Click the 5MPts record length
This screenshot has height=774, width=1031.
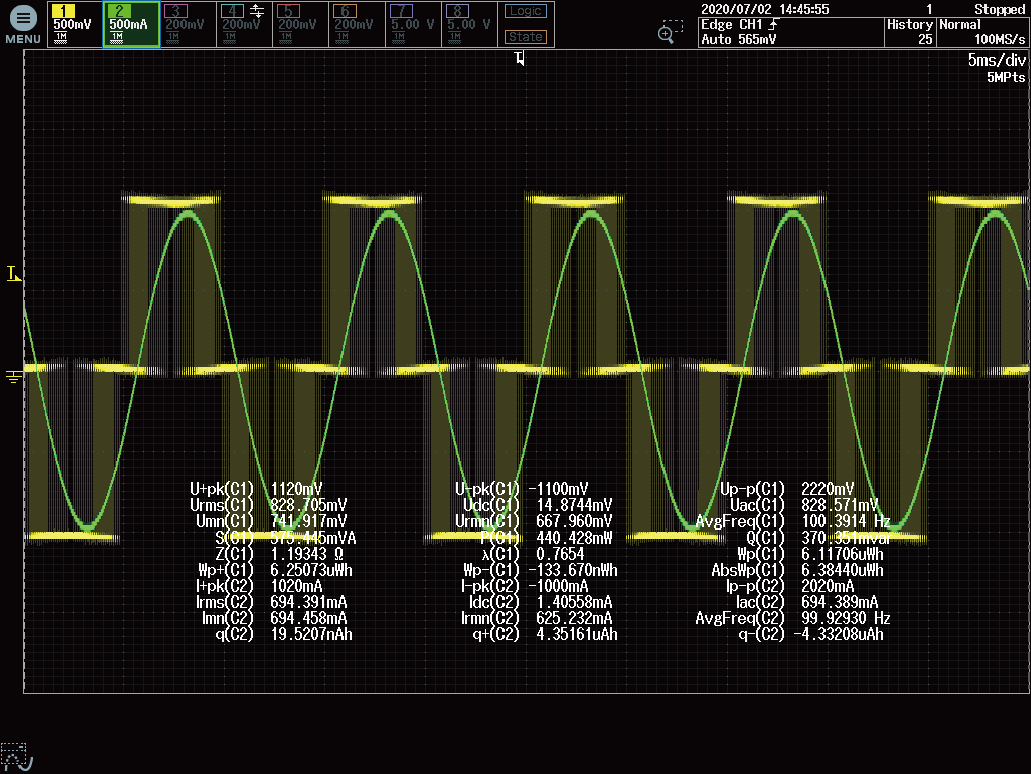pos(1006,78)
